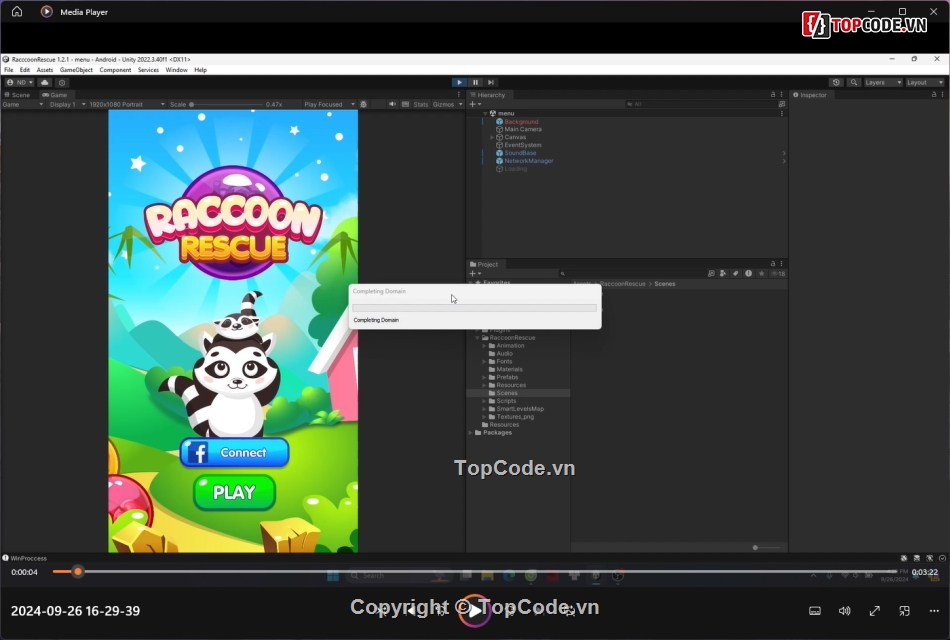Click the Project create plus button
The height and width of the screenshot is (640, 950).
pyautogui.click(x=475, y=274)
